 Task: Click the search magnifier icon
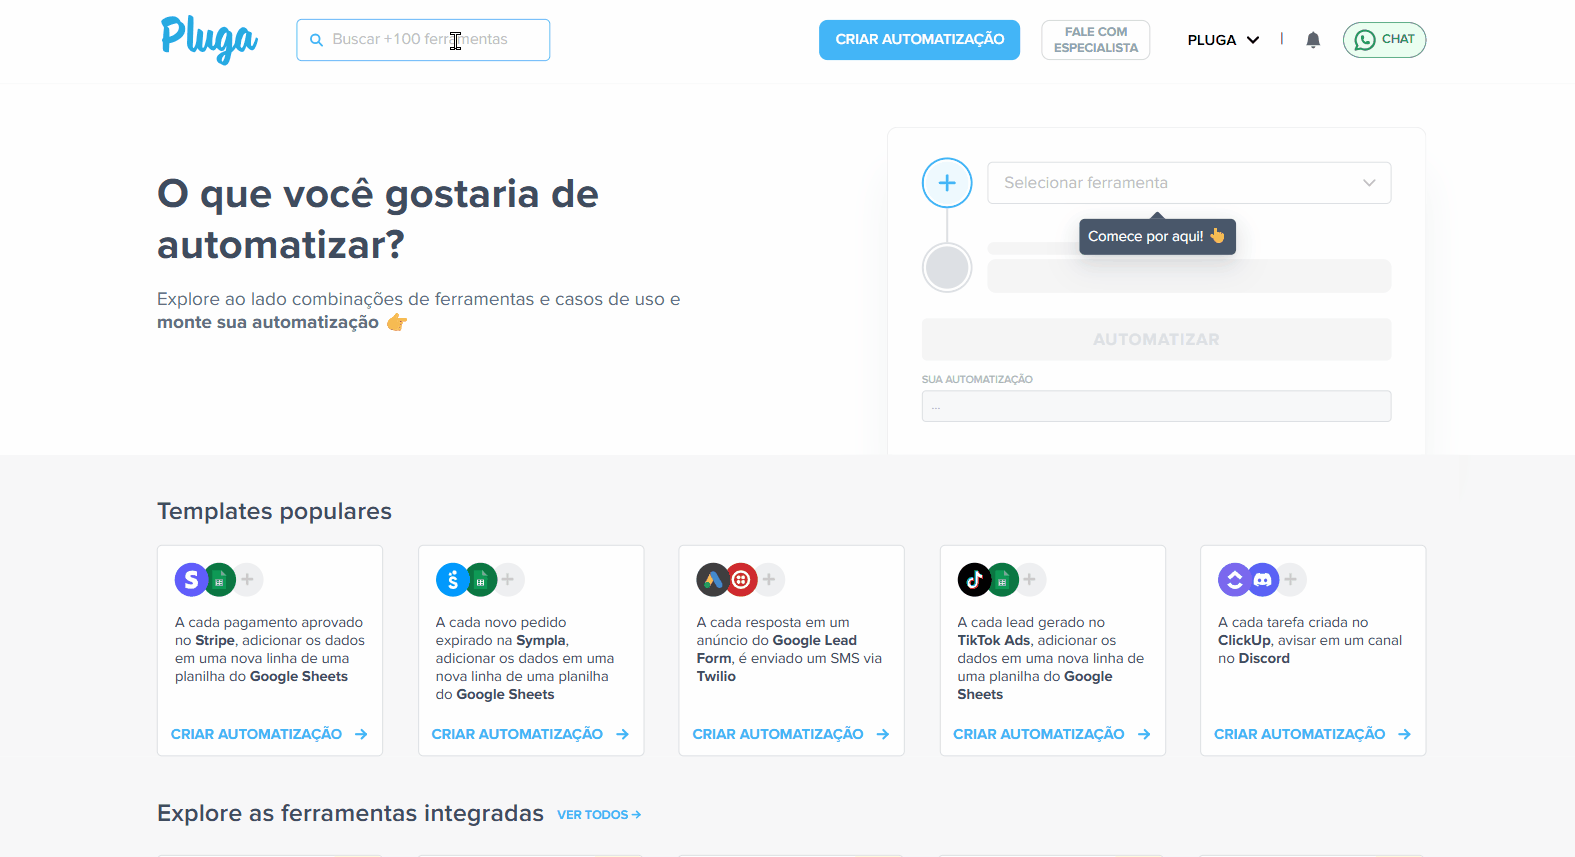[x=316, y=40]
